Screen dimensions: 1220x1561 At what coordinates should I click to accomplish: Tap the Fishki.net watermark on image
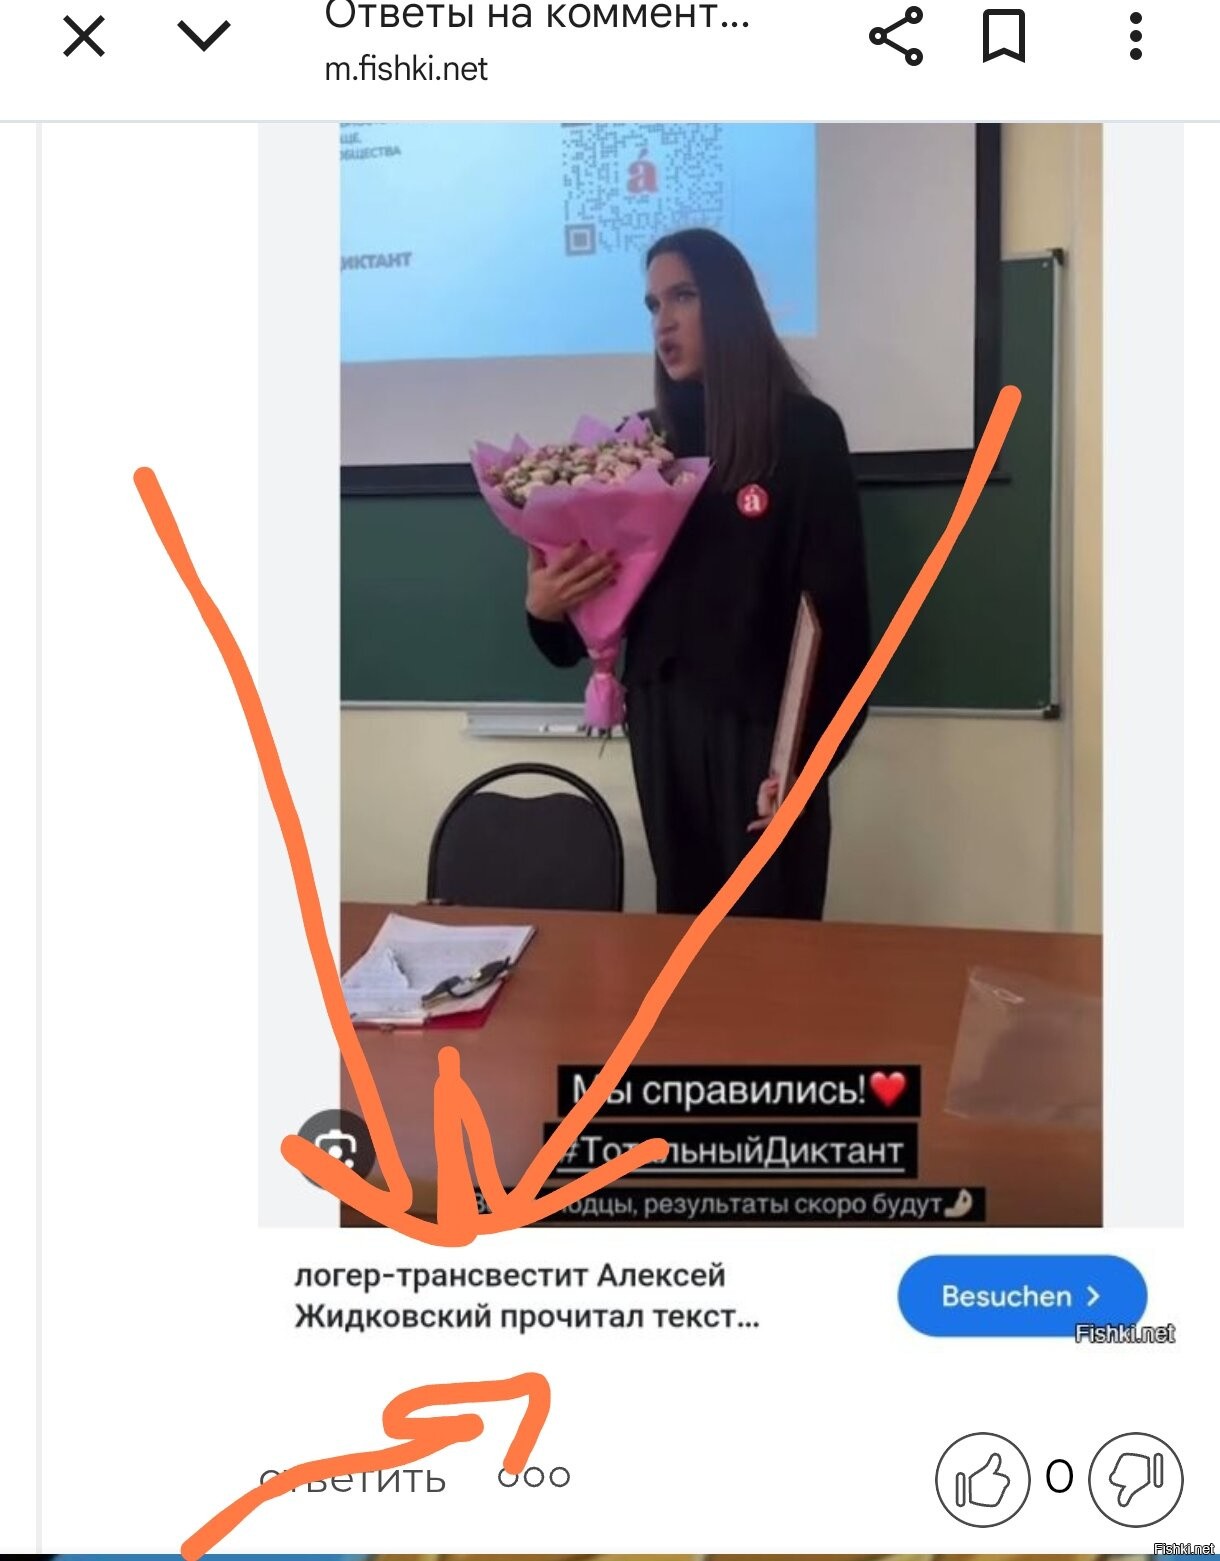pyautogui.click(x=1125, y=1333)
